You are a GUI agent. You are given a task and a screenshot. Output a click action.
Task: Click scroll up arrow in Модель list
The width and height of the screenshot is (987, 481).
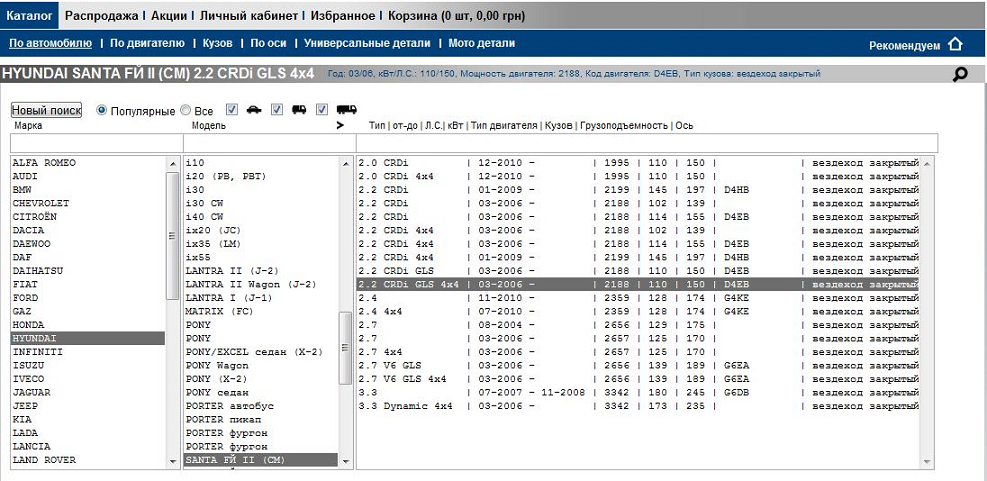pyautogui.click(x=345, y=164)
